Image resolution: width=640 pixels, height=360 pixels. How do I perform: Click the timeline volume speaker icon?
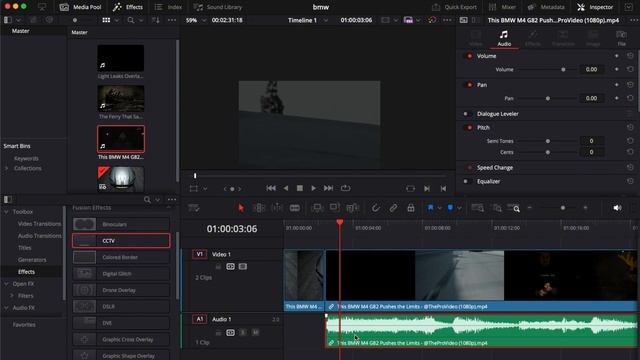click(x=617, y=208)
